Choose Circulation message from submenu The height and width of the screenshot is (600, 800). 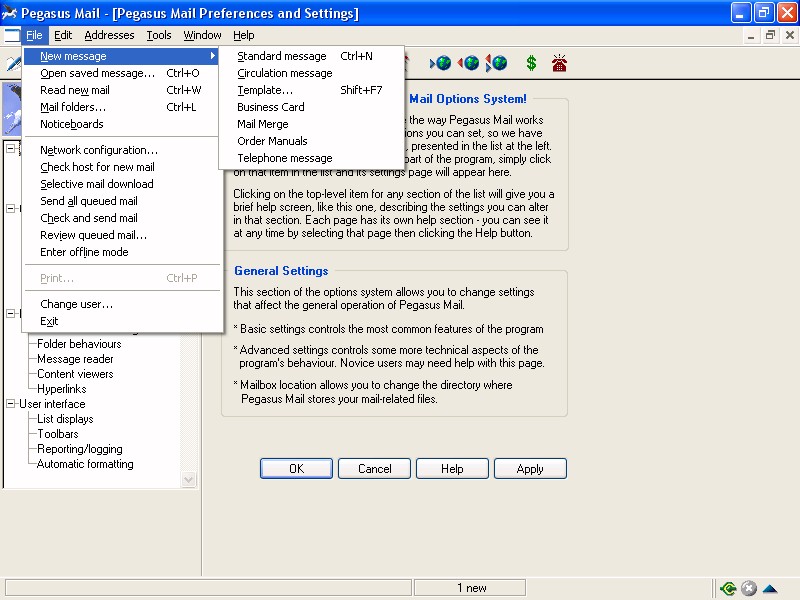[x=311, y=73]
